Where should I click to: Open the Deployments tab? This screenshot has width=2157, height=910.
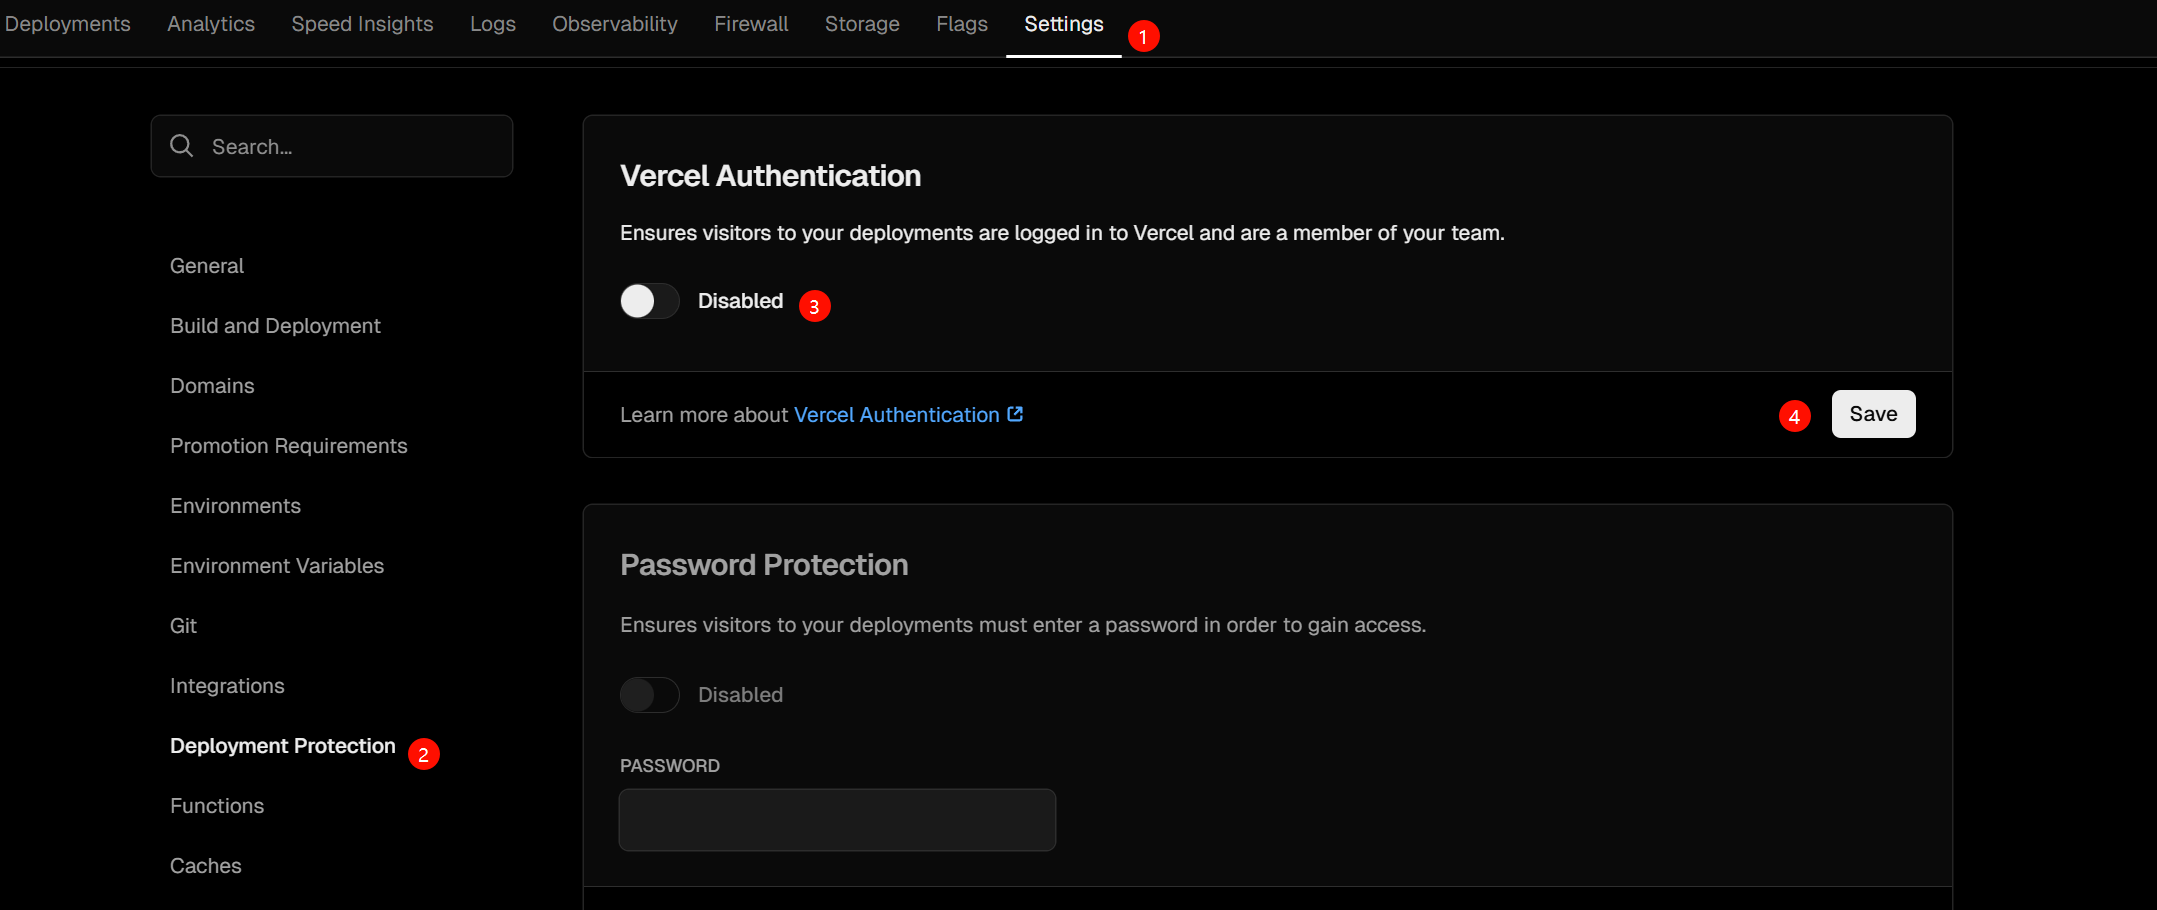pyautogui.click(x=67, y=24)
